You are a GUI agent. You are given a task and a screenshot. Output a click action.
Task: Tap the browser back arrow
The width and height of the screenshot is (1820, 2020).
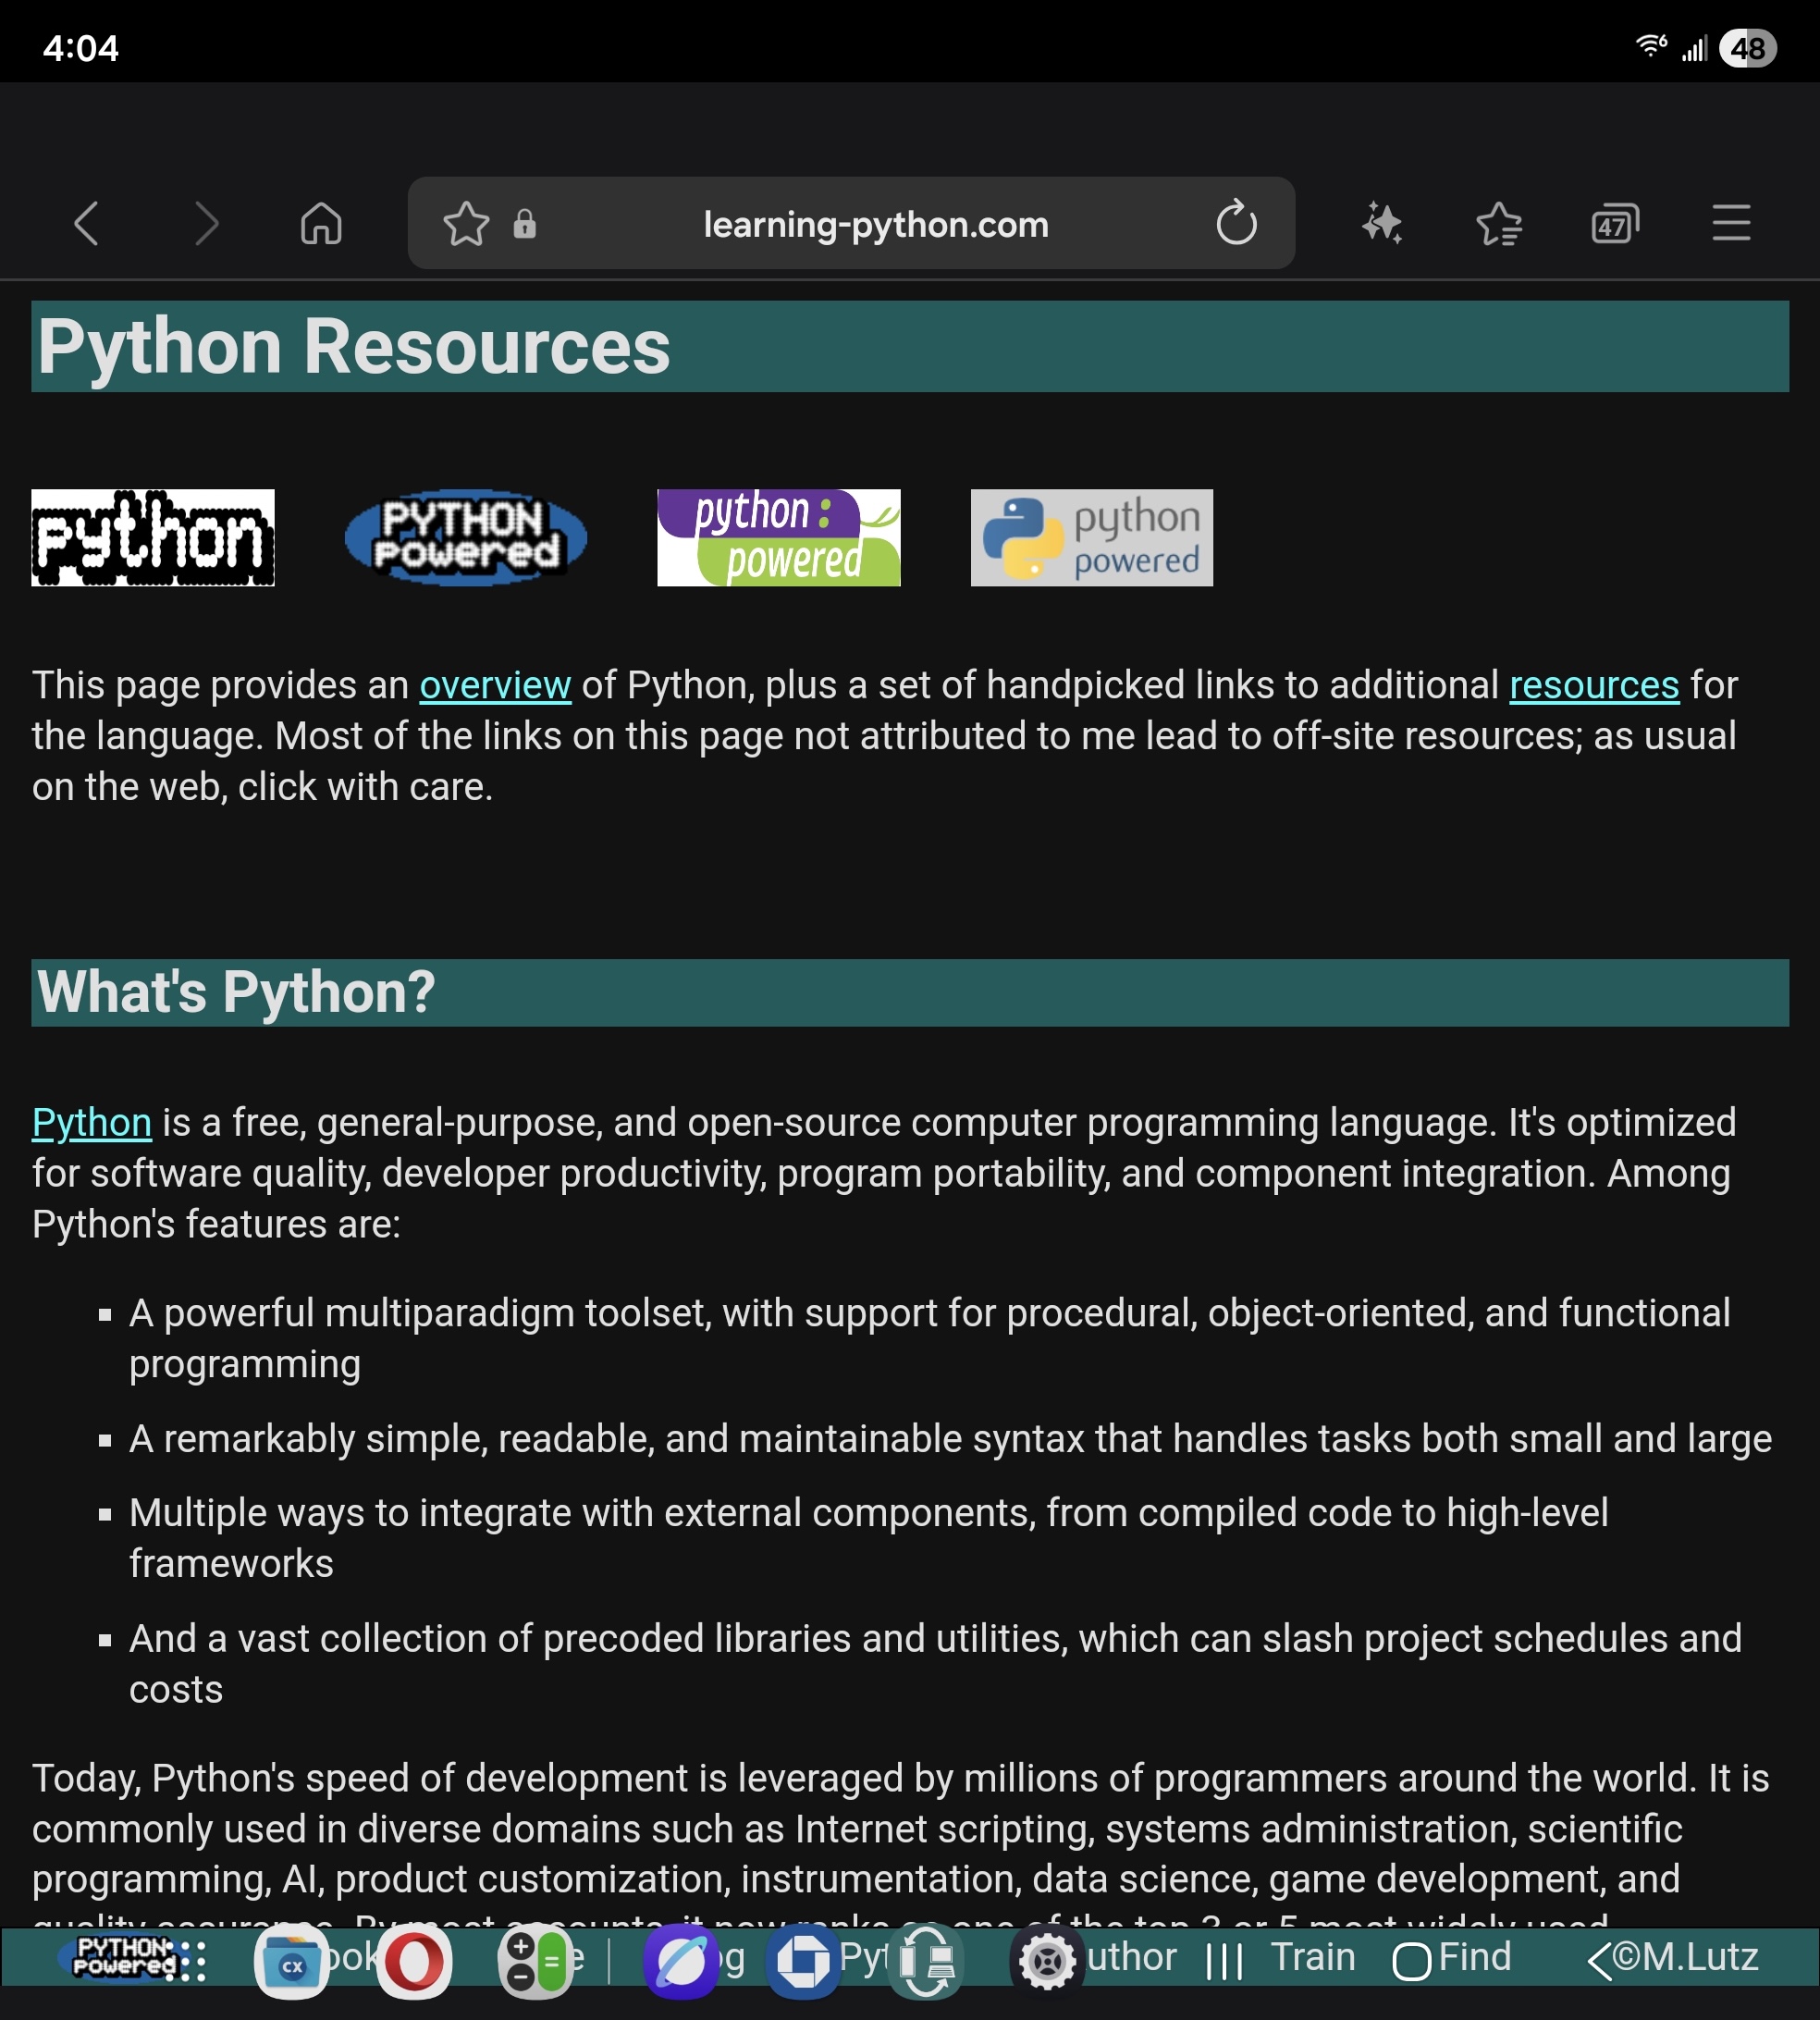click(x=87, y=223)
